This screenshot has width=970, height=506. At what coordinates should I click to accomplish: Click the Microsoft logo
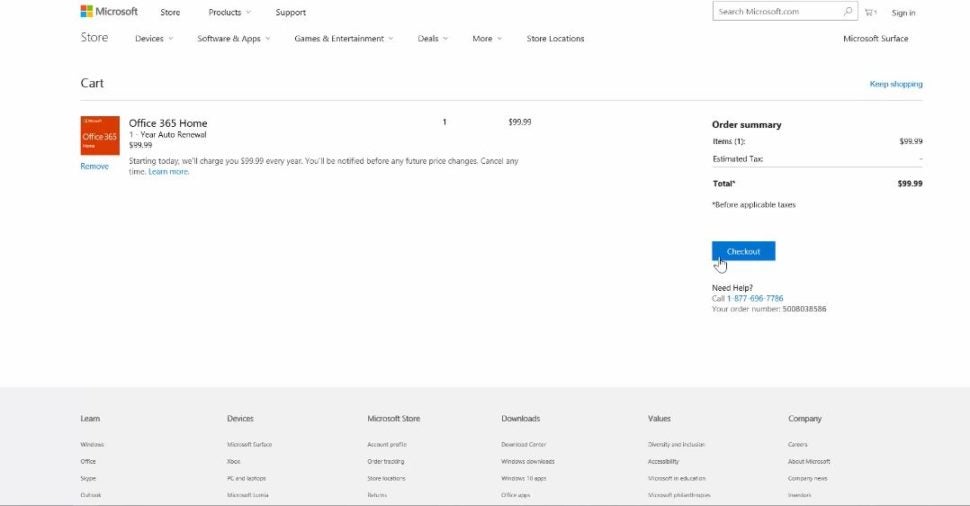[x=109, y=11]
